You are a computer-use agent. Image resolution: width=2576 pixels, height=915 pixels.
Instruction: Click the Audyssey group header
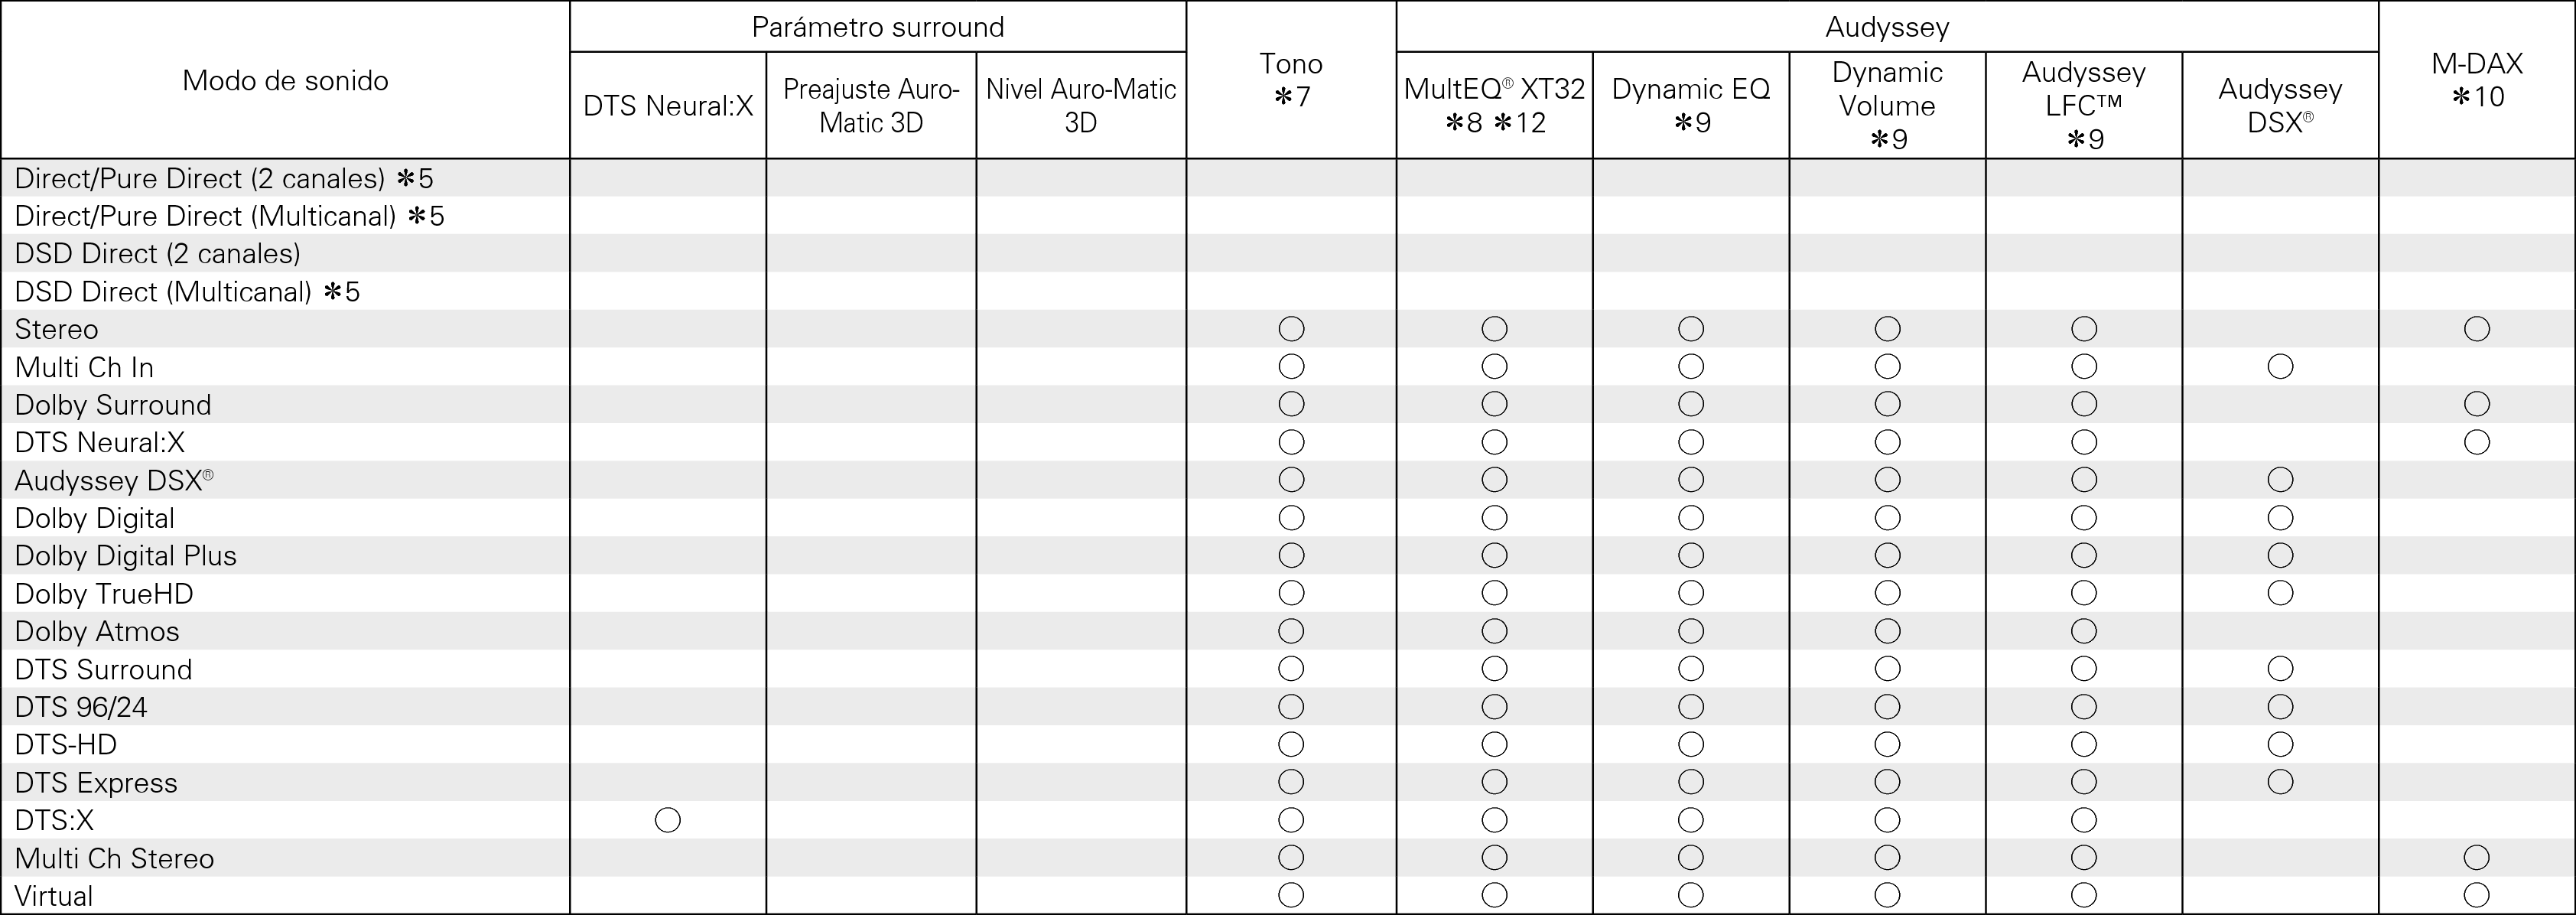coord(1886,27)
